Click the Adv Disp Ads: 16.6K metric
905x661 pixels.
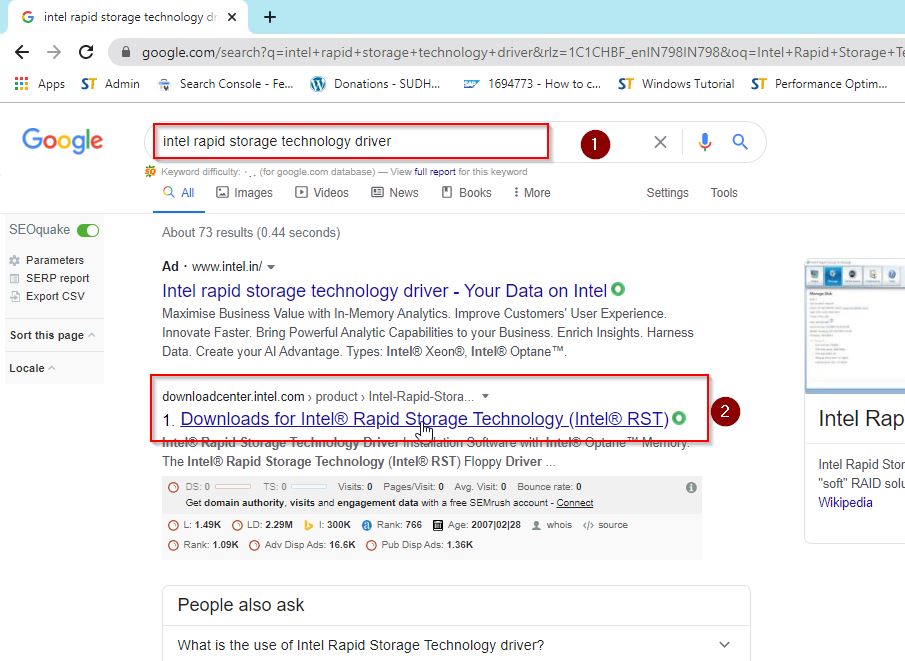pos(302,545)
